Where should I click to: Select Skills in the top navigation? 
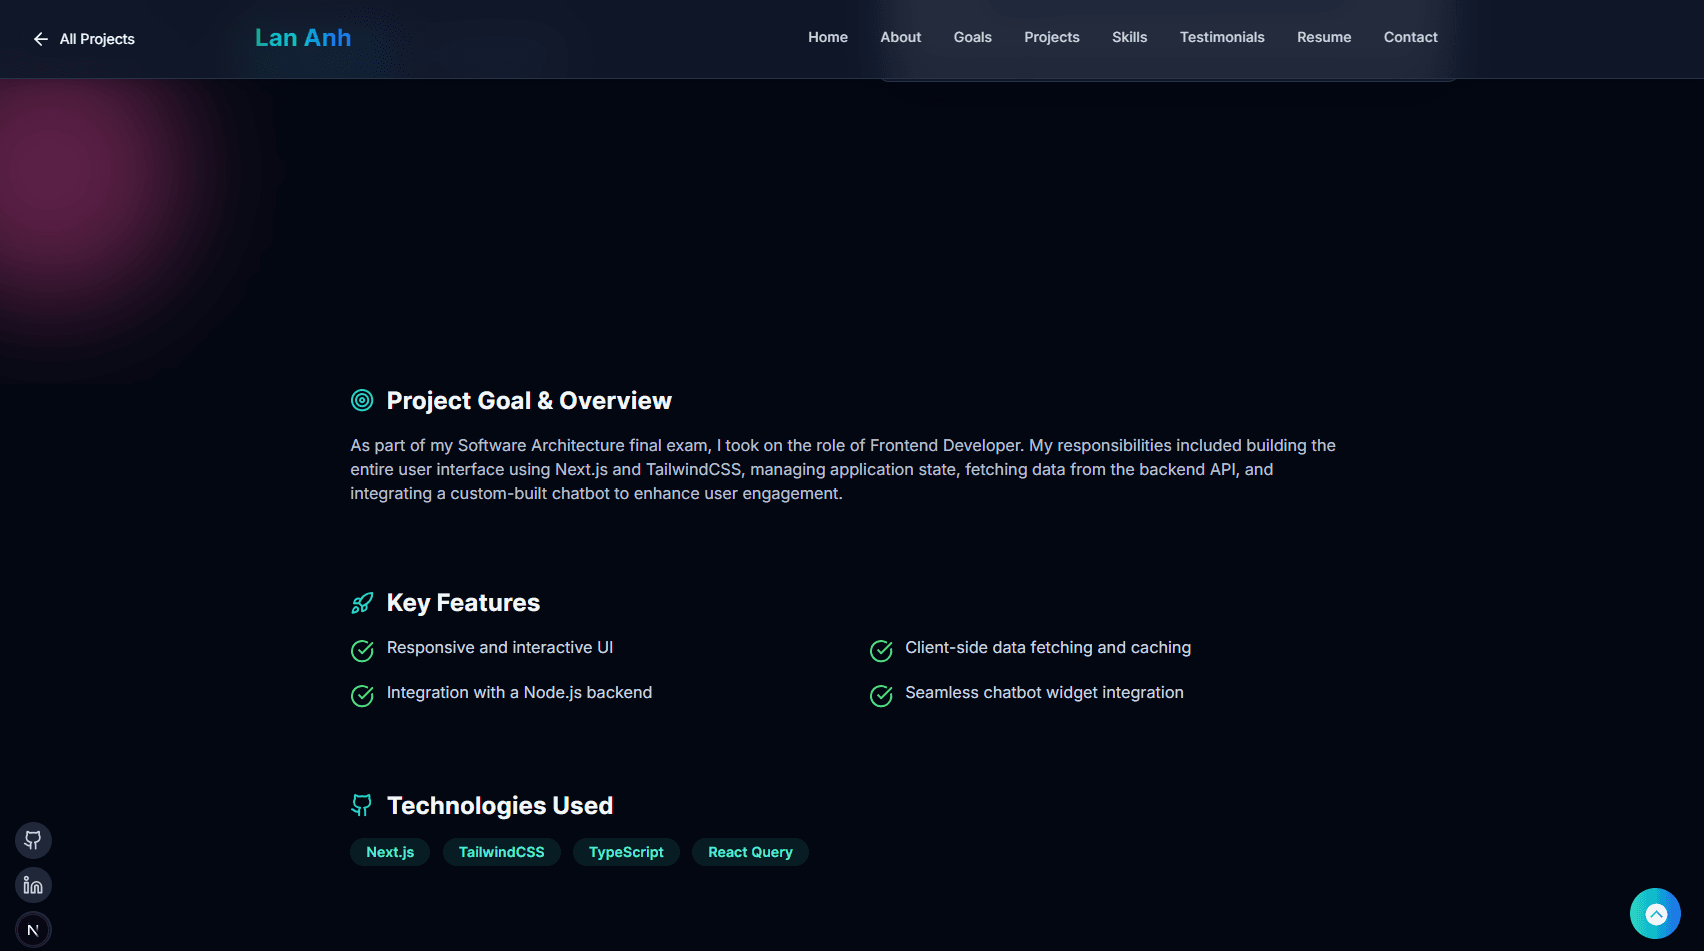tap(1129, 37)
